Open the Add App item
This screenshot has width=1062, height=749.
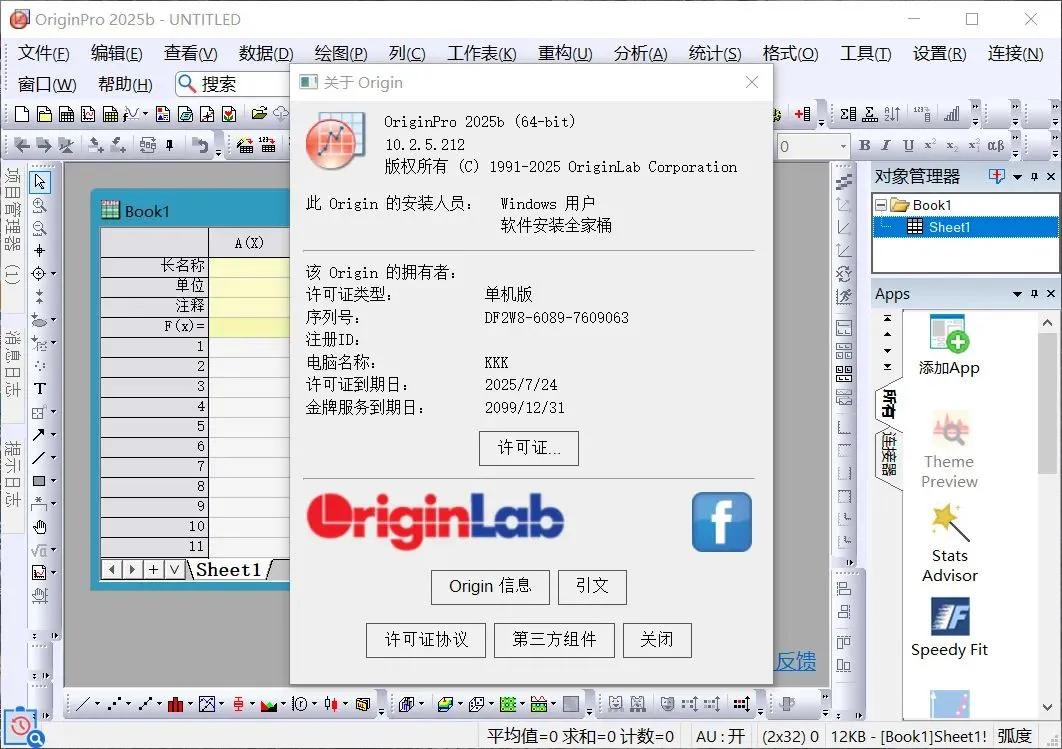click(x=949, y=345)
